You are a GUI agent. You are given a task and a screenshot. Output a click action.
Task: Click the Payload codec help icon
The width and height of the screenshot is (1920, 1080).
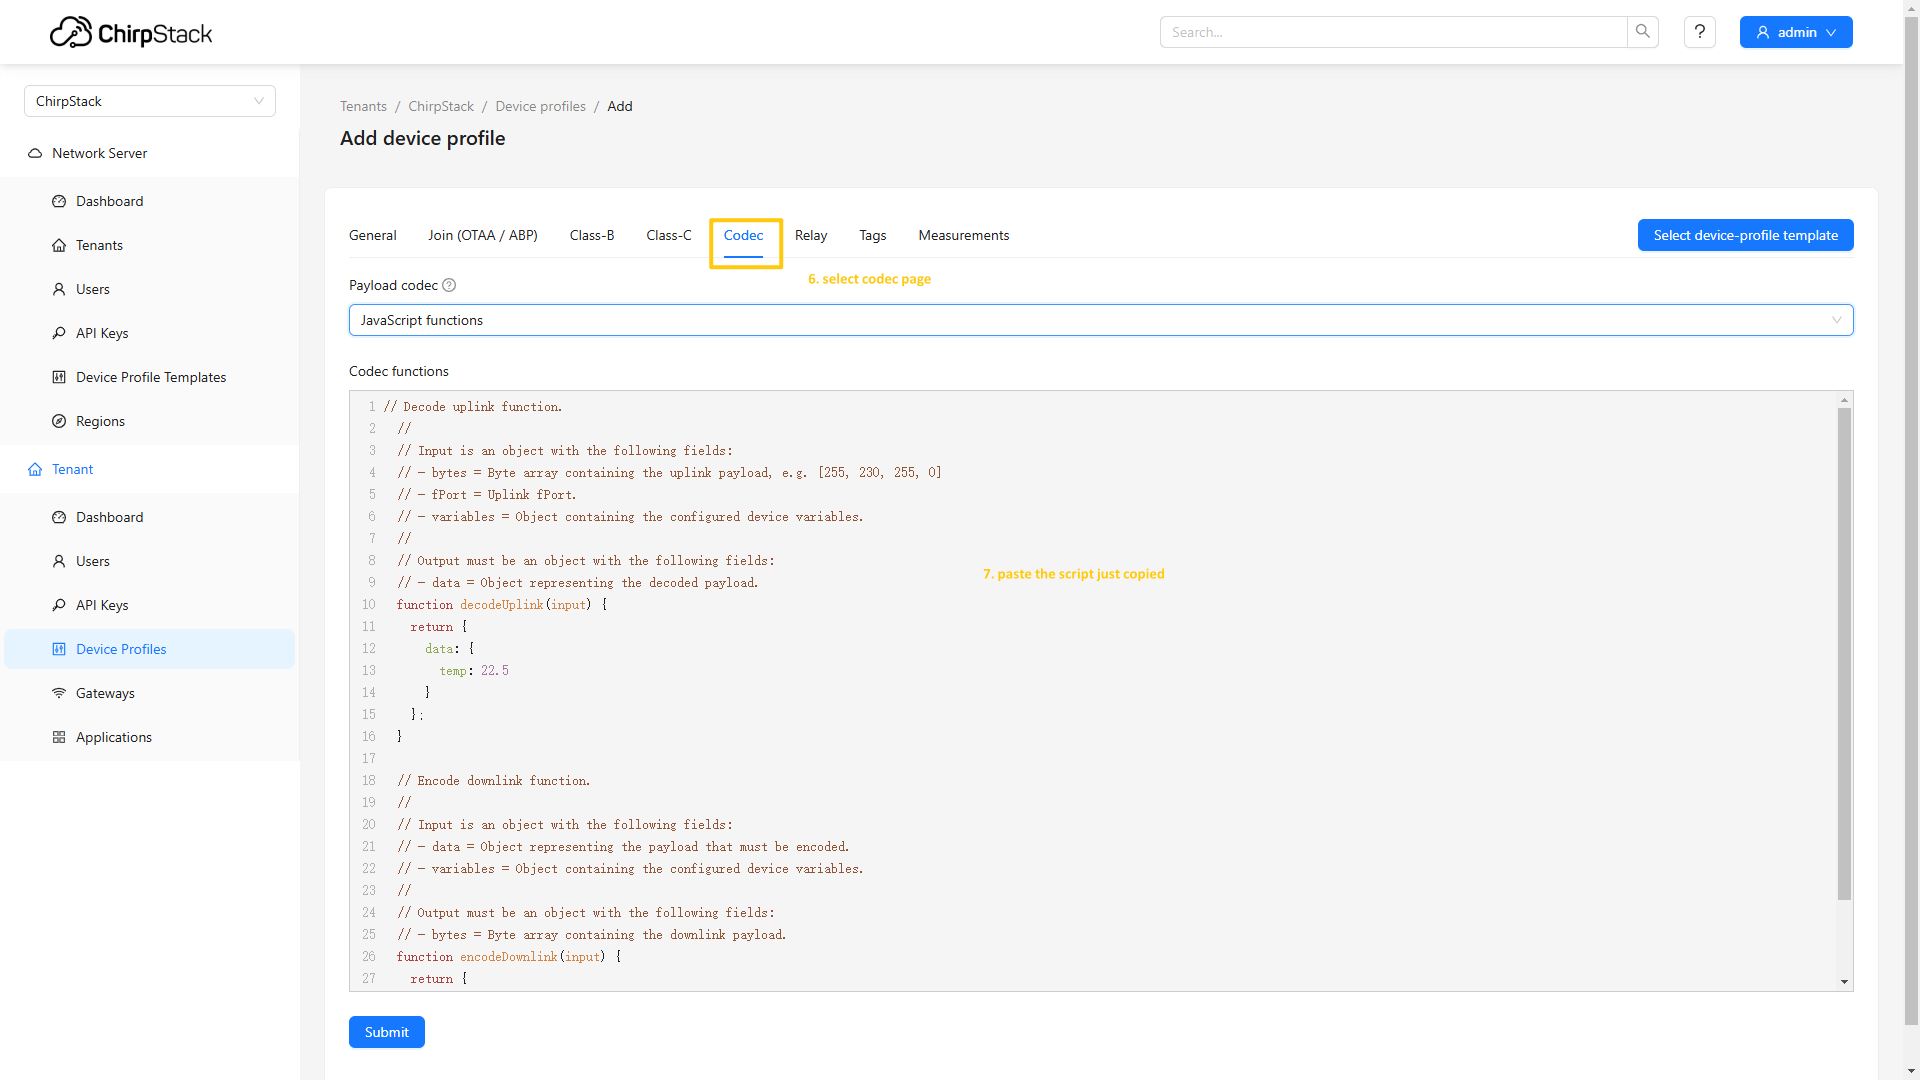(x=449, y=285)
